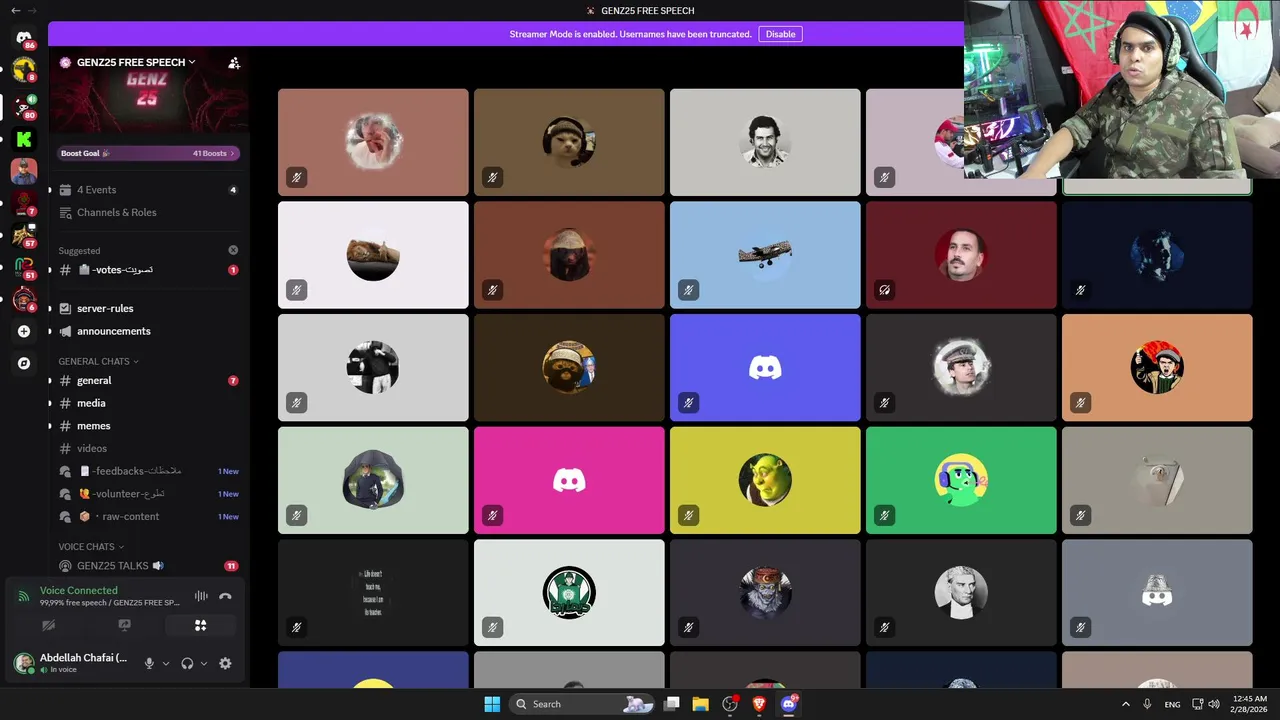Open the memes channel
The width and height of the screenshot is (1280, 720).
tap(148, 426)
